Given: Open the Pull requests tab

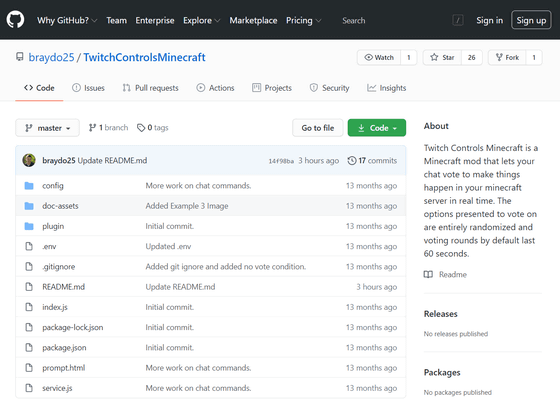Looking at the screenshot, I should [150, 88].
